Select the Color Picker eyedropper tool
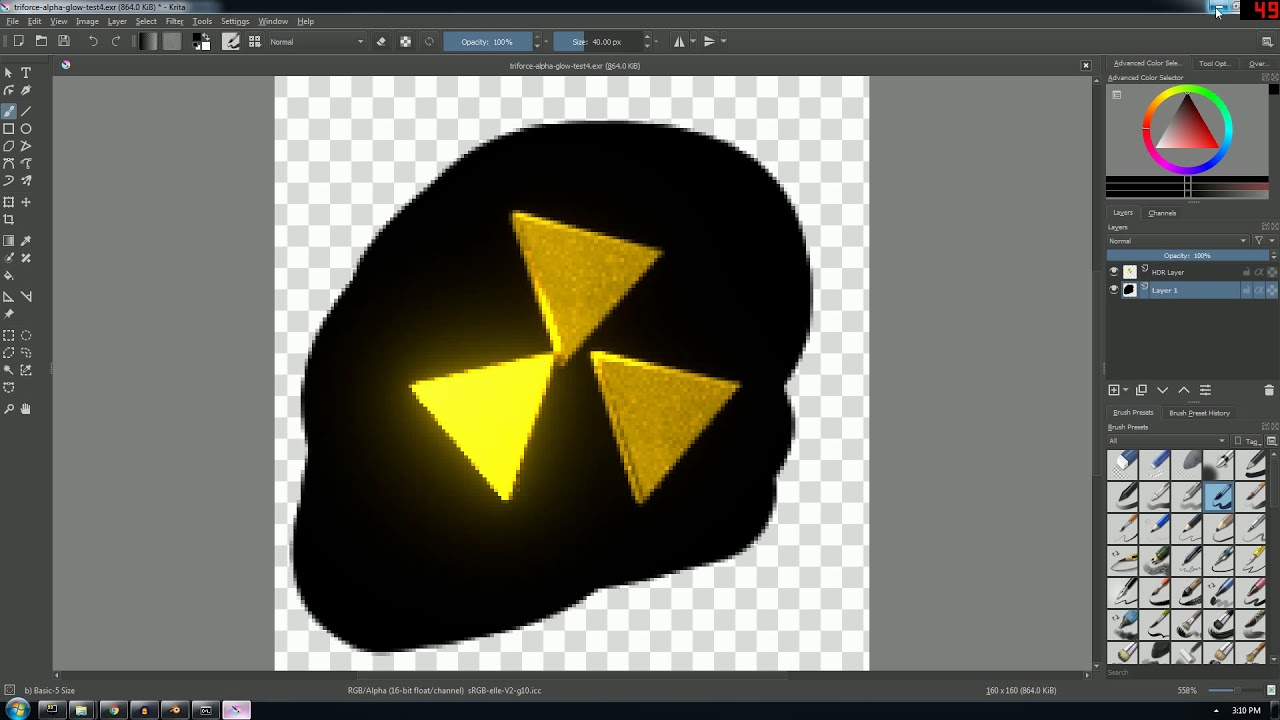Screen dimensions: 1280x720 26,241
